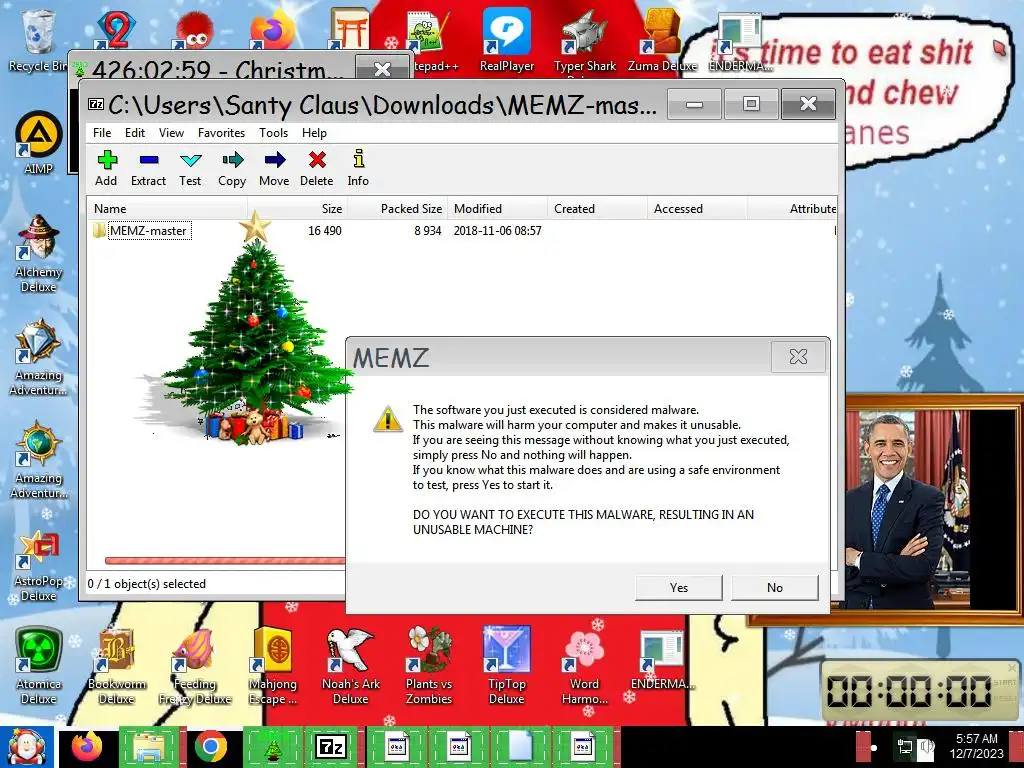Launch the Plants vs Zombies shortcut
1024x768 pixels.
(428, 666)
